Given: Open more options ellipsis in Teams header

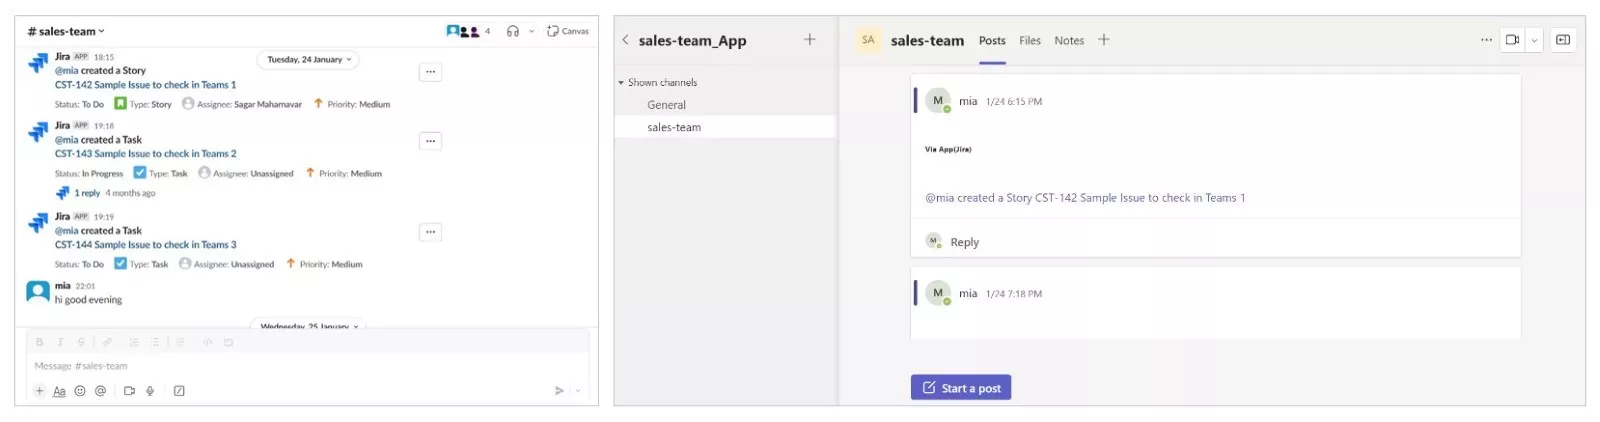Looking at the screenshot, I should (1486, 40).
